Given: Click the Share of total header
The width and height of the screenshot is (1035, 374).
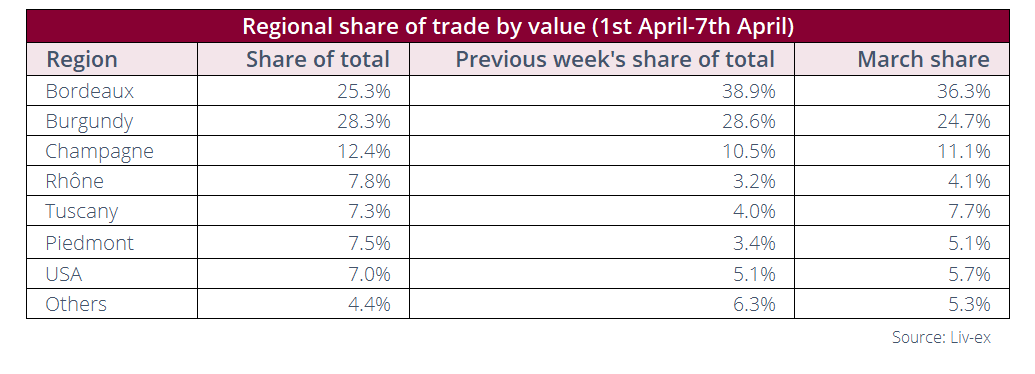Looking at the screenshot, I should coord(318,59).
